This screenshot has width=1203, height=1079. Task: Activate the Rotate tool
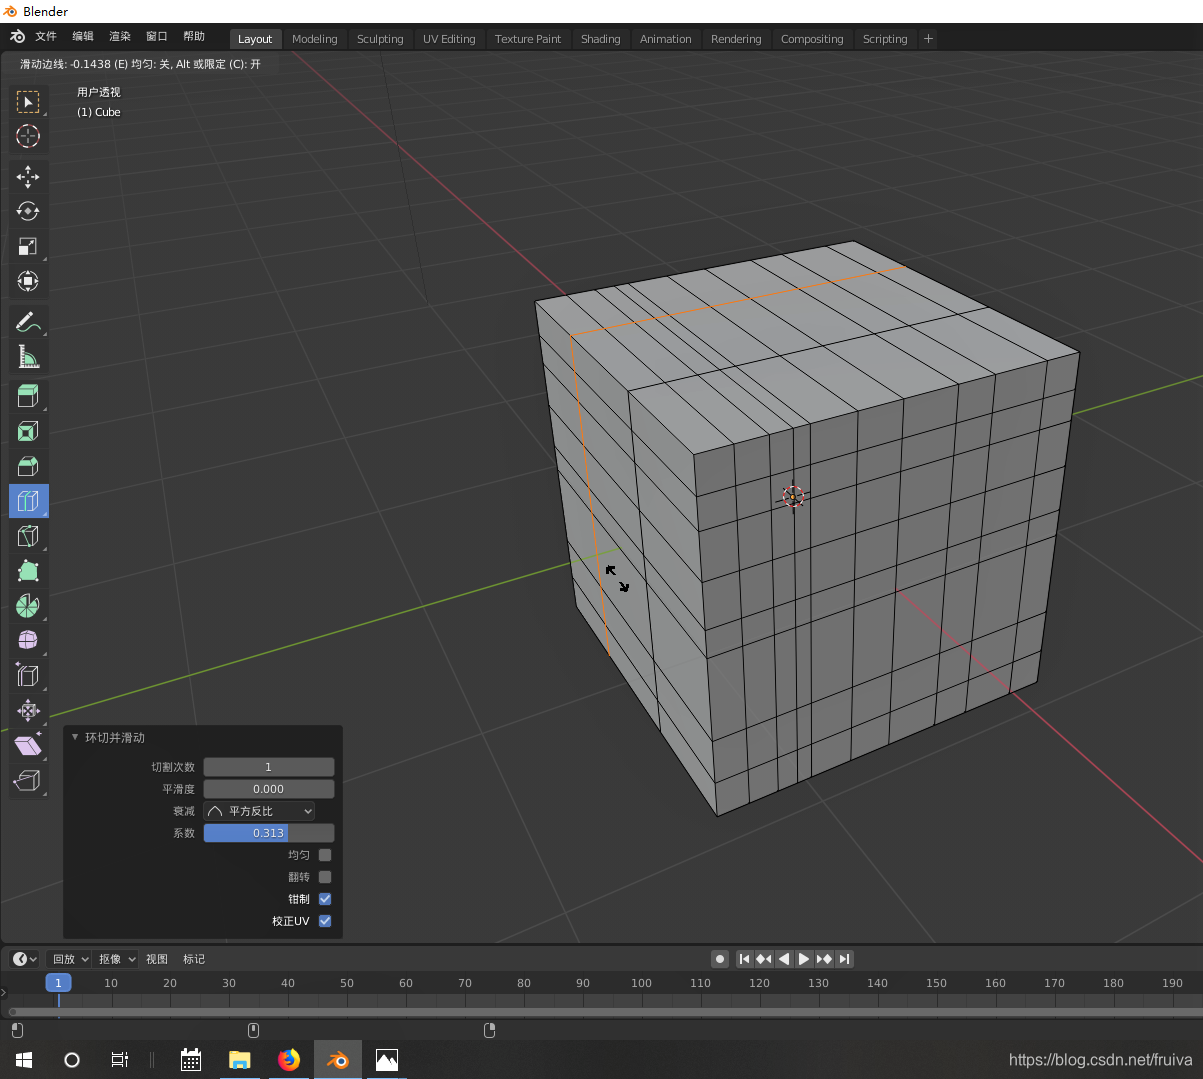(x=28, y=211)
